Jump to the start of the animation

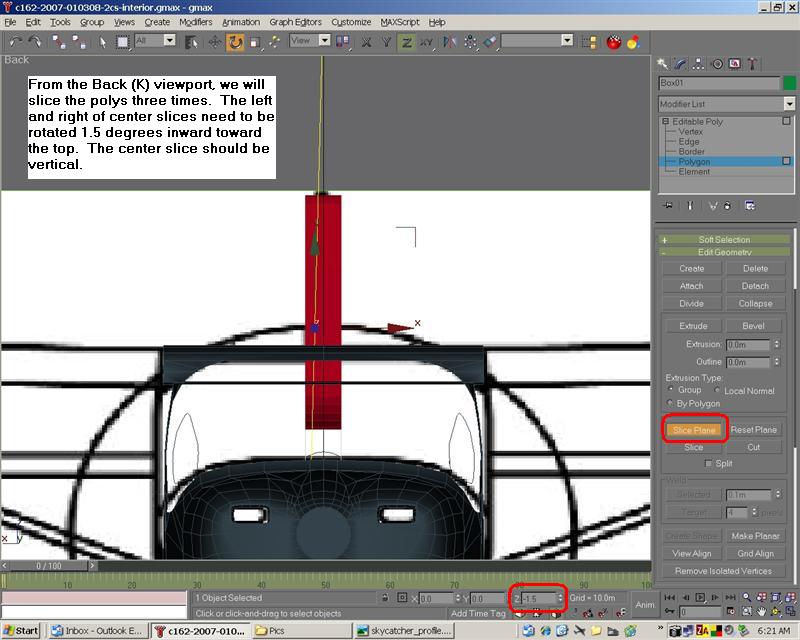point(670,597)
